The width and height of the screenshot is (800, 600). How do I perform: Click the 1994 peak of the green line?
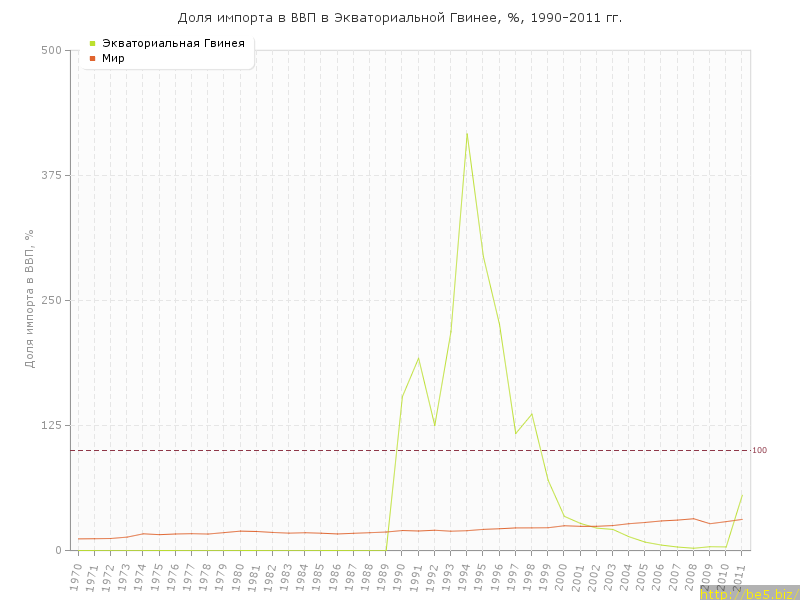[x=467, y=133]
